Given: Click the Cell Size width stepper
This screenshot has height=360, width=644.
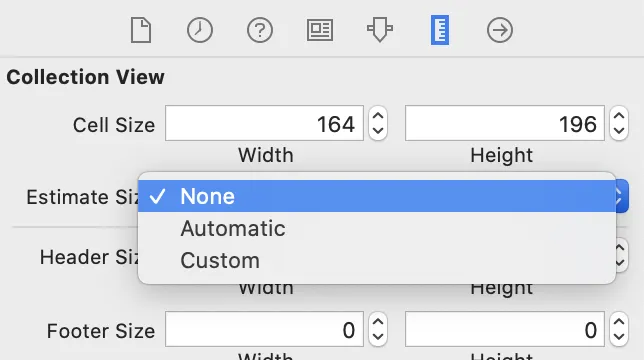Looking at the screenshot, I should point(378,123).
